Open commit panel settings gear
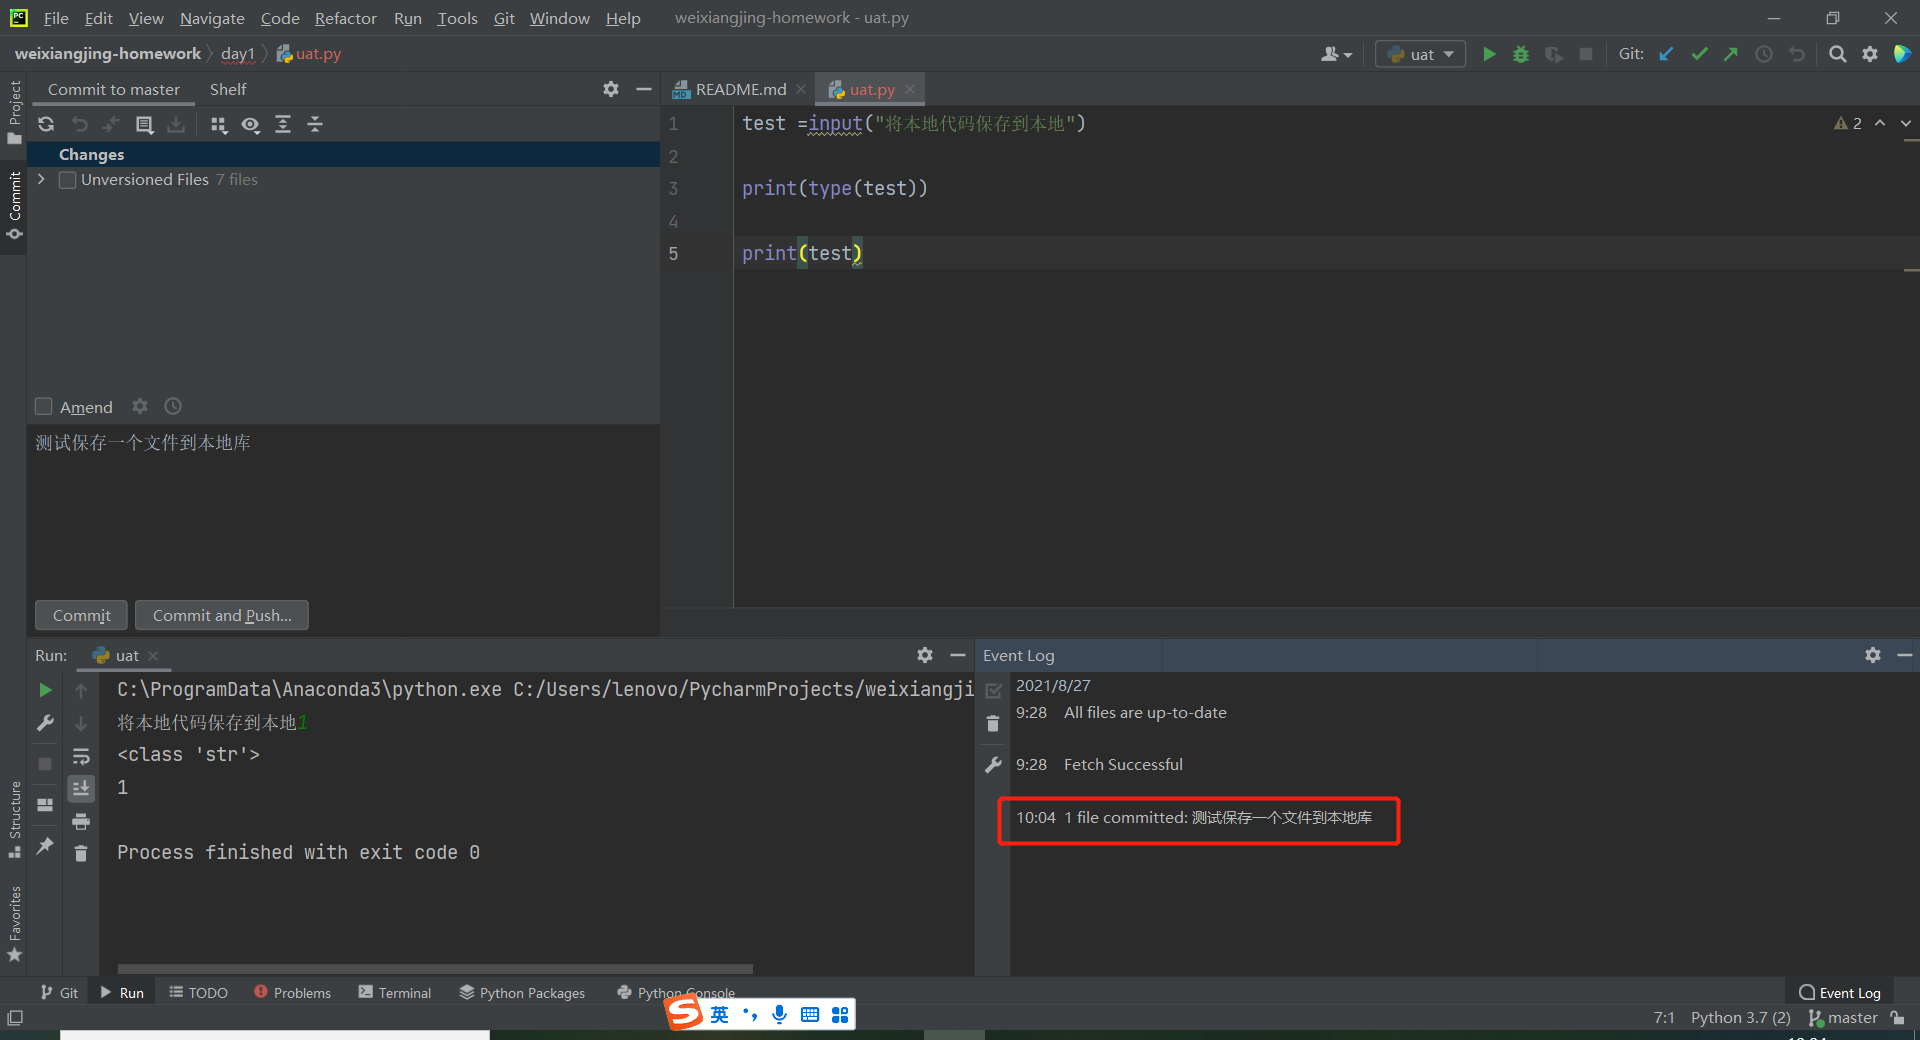The height and width of the screenshot is (1040, 1920). [611, 89]
